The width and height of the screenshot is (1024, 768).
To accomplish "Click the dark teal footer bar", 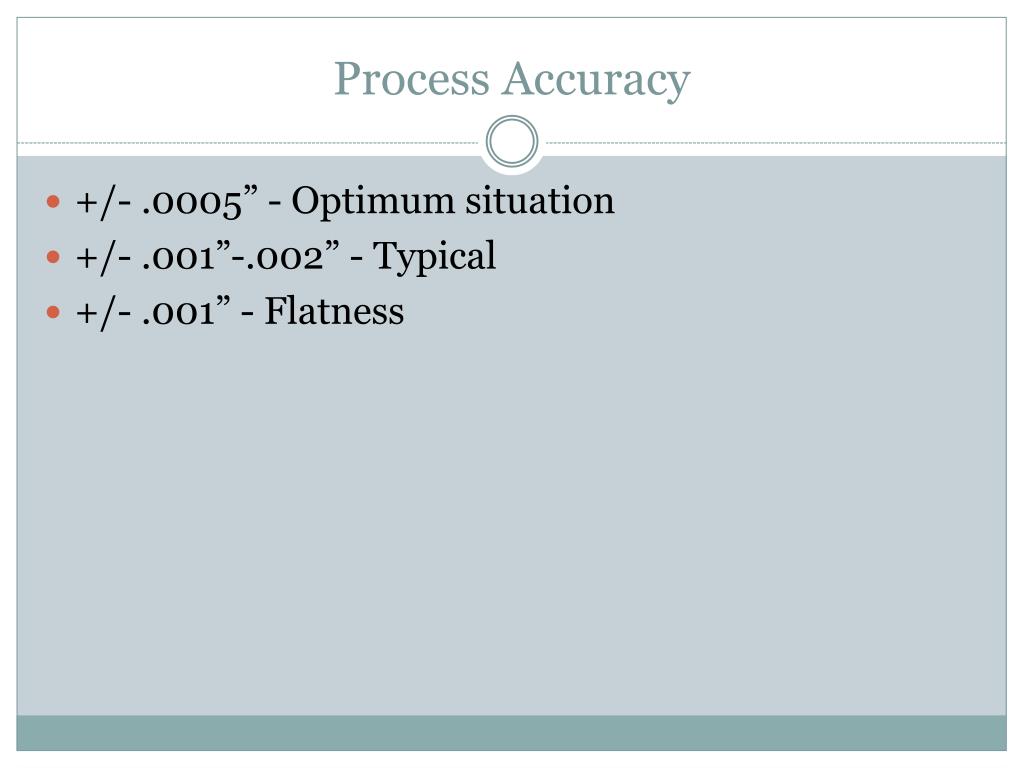I will tap(511, 733).
